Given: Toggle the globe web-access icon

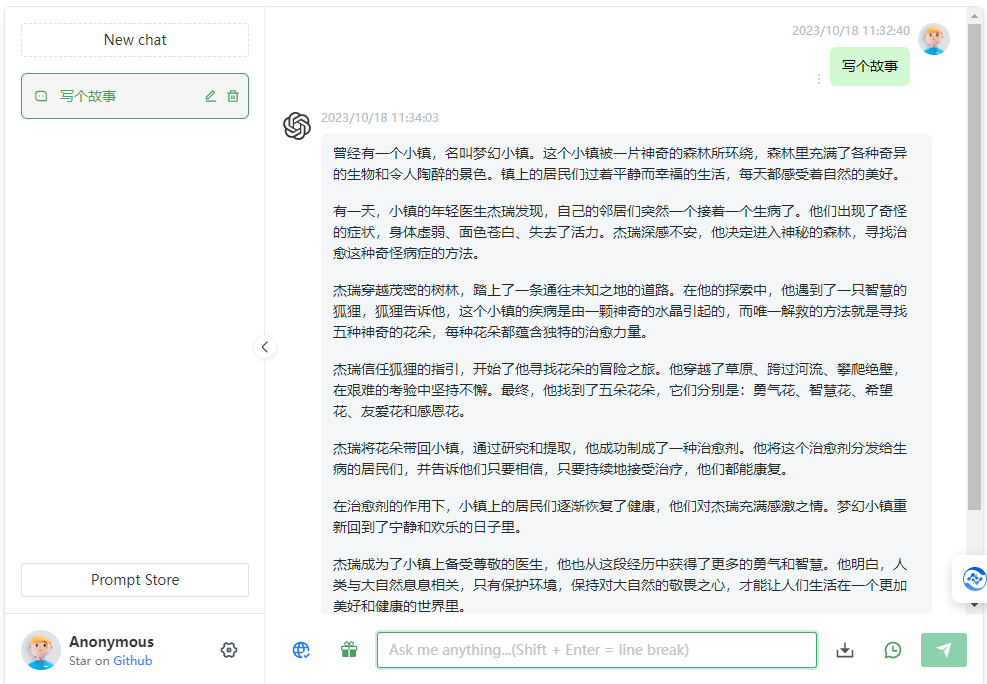Looking at the screenshot, I should click(301, 650).
